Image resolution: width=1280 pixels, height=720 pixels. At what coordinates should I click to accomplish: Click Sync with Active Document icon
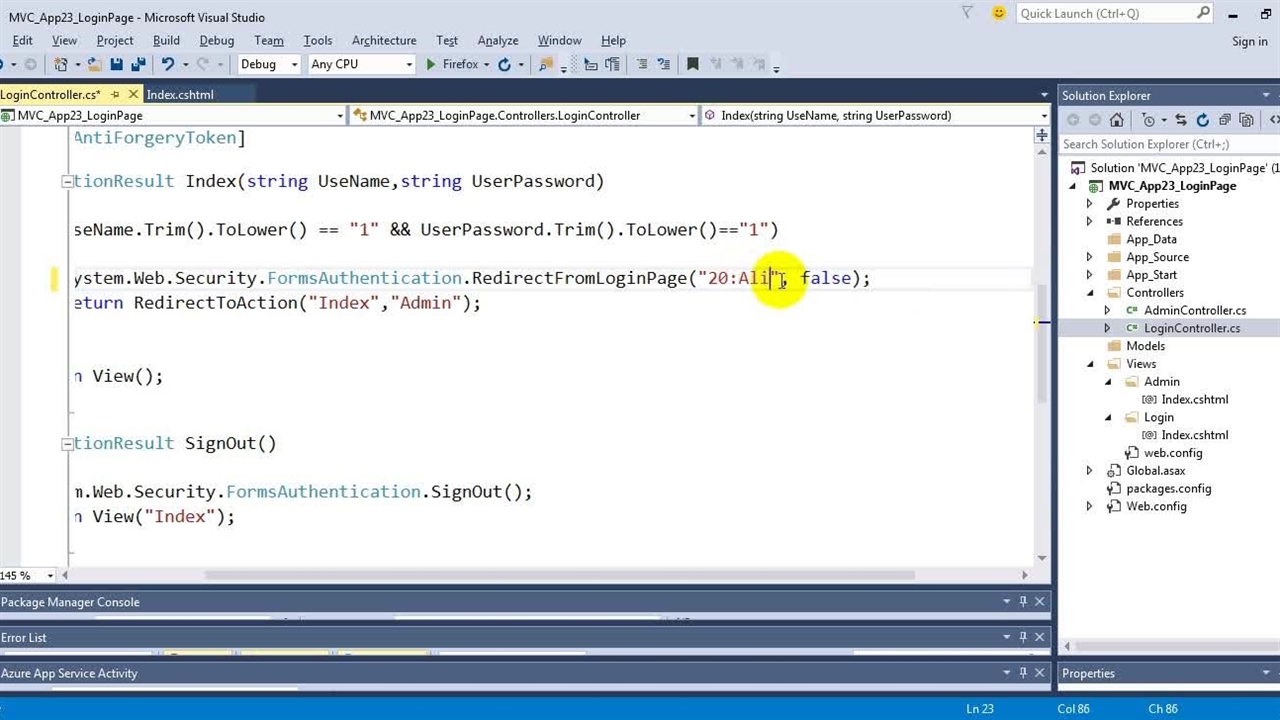point(1181,120)
